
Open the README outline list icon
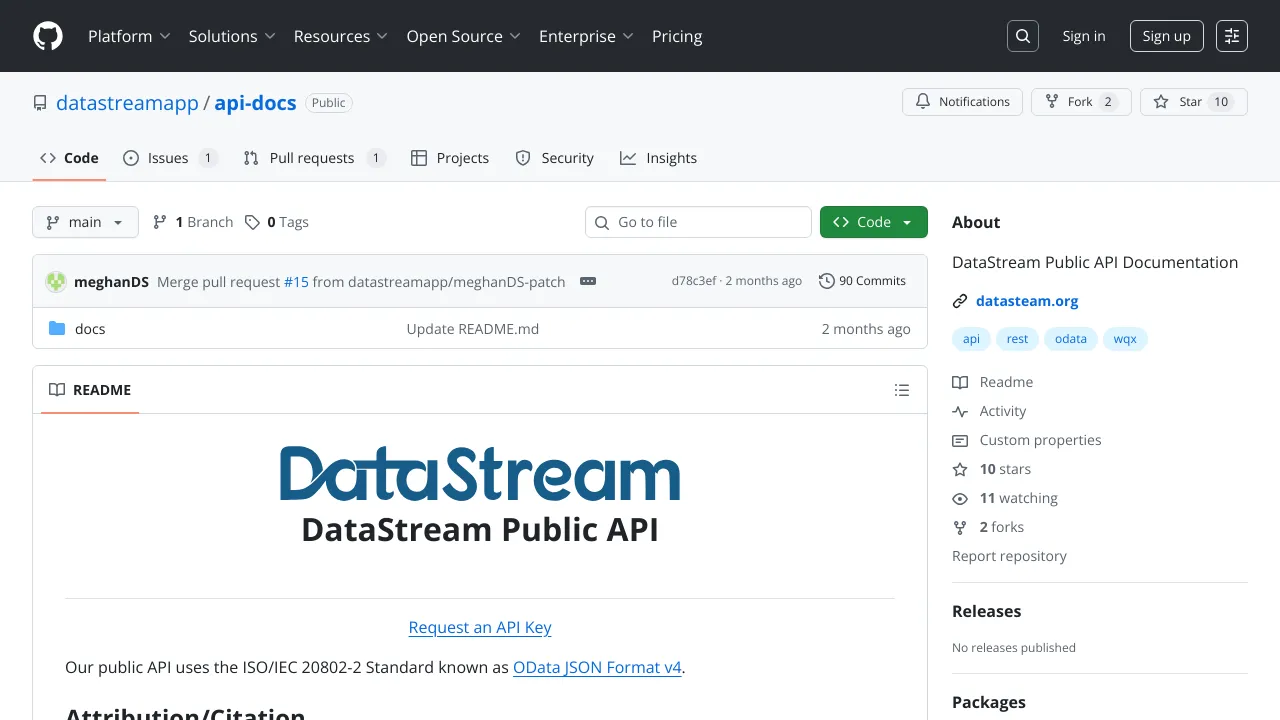pos(902,390)
